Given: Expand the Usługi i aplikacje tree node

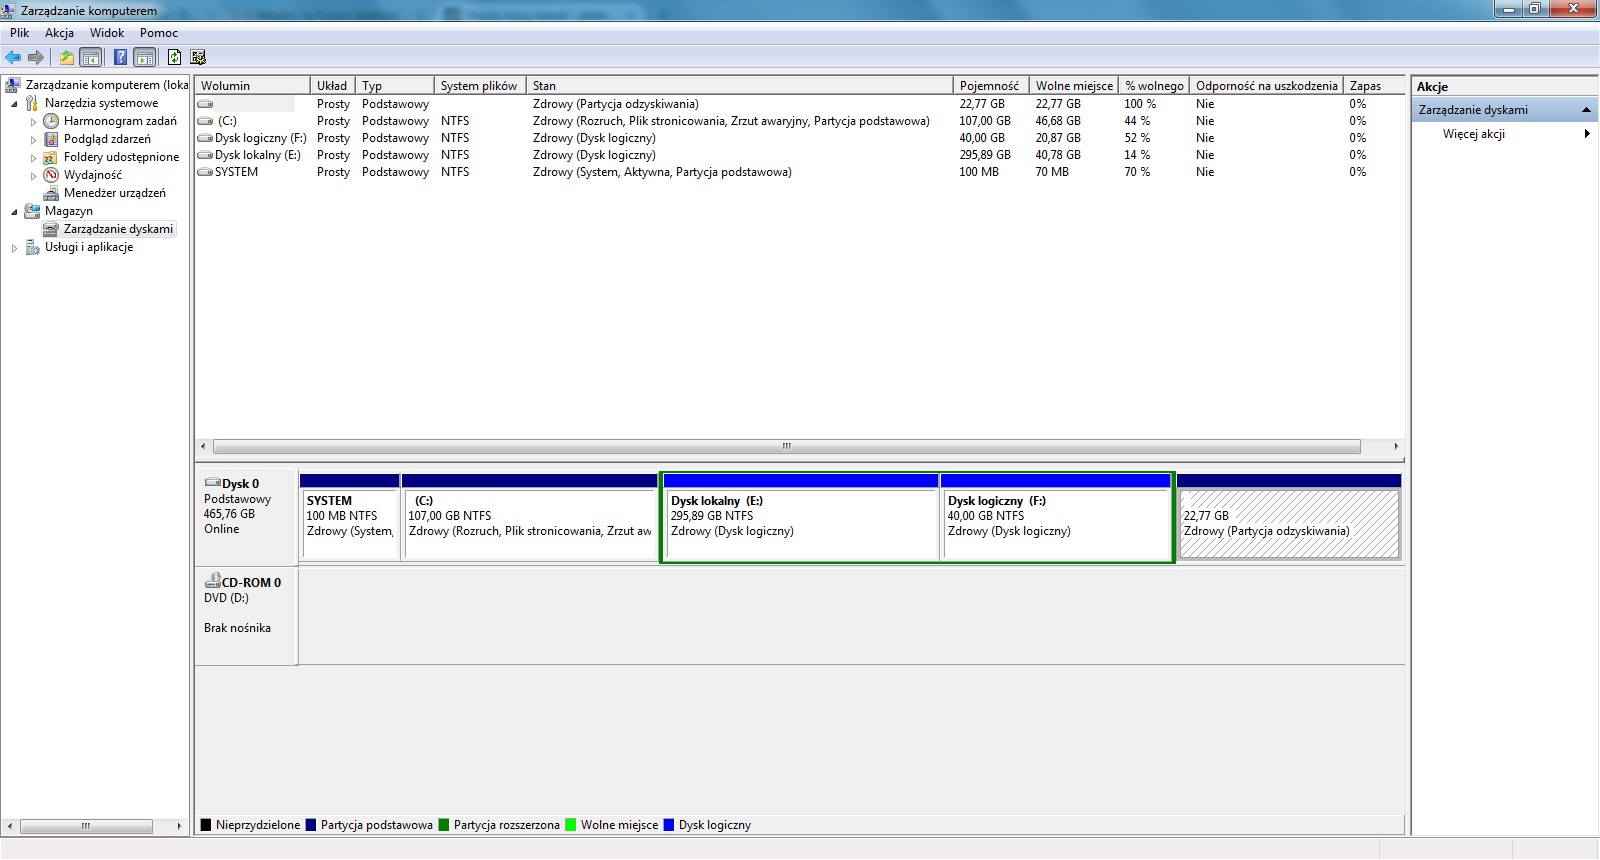Looking at the screenshot, I should (x=14, y=248).
